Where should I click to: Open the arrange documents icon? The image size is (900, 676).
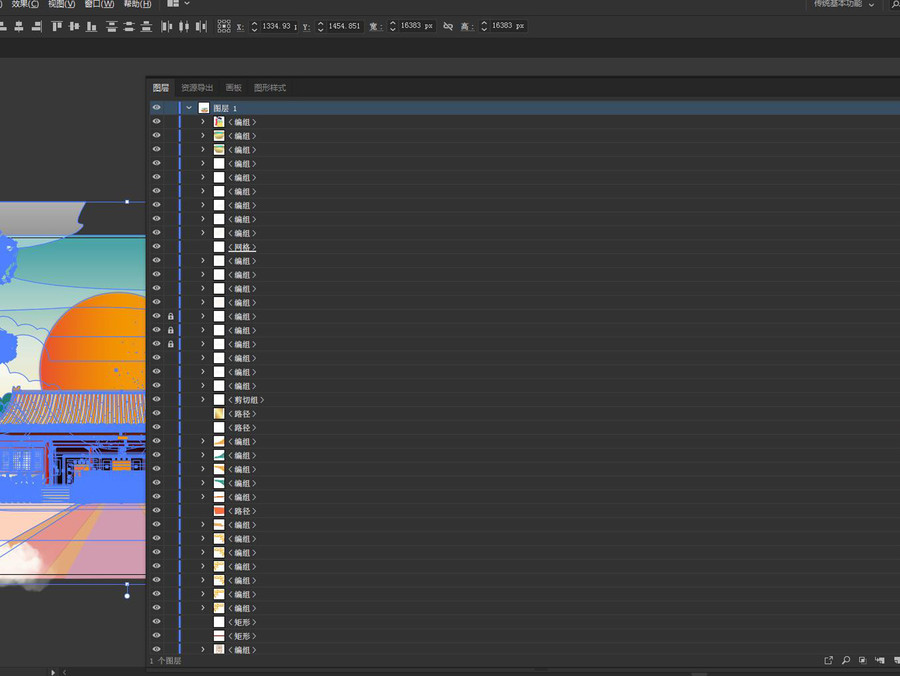pos(173,3)
